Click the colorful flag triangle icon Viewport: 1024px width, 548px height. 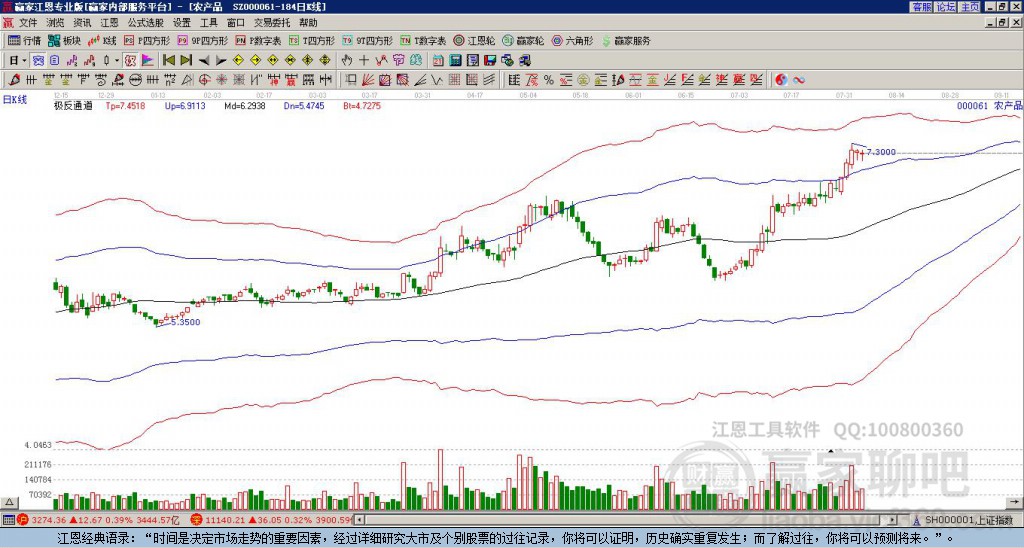148,61
